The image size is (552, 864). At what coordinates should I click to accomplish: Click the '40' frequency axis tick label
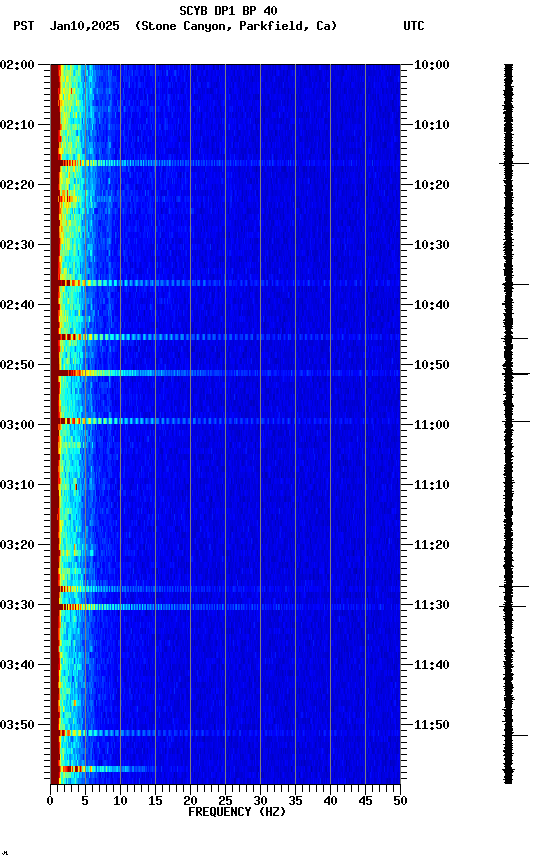(330, 801)
